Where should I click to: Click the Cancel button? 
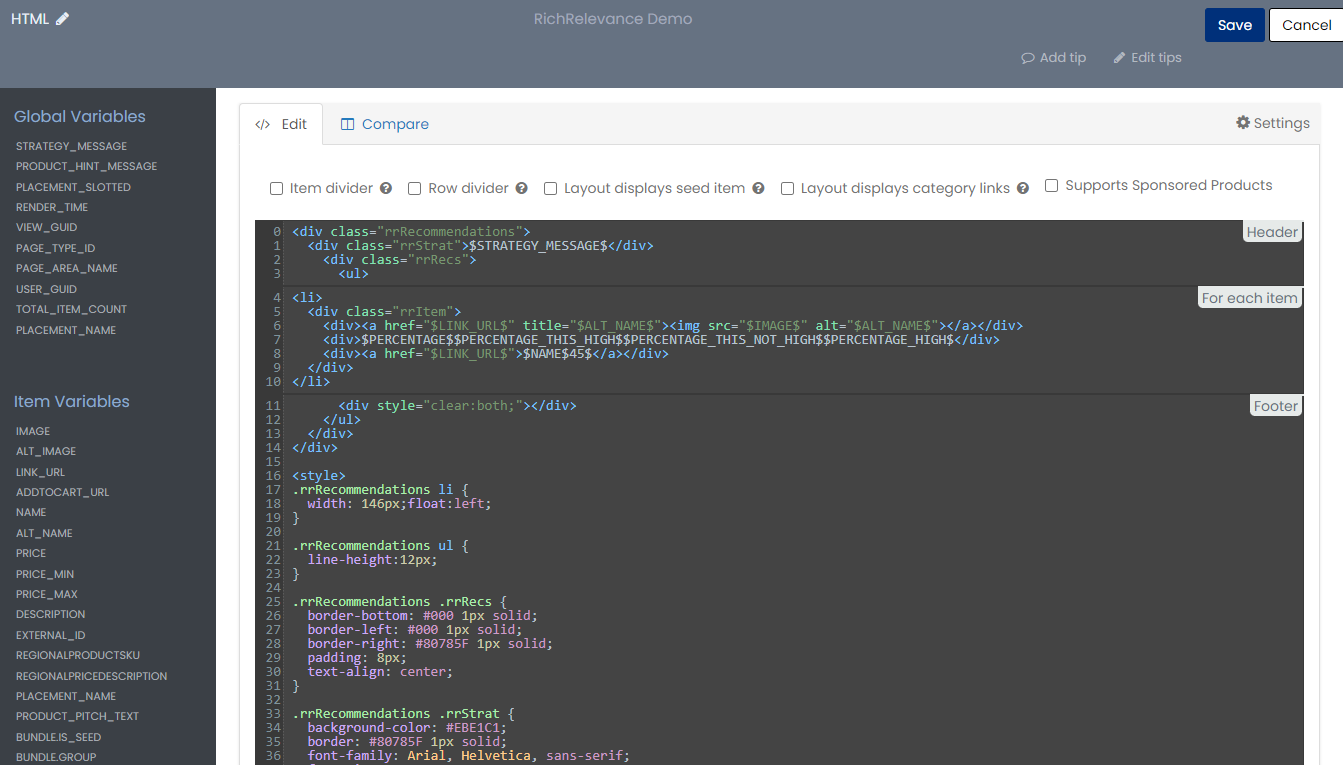tap(1306, 25)
